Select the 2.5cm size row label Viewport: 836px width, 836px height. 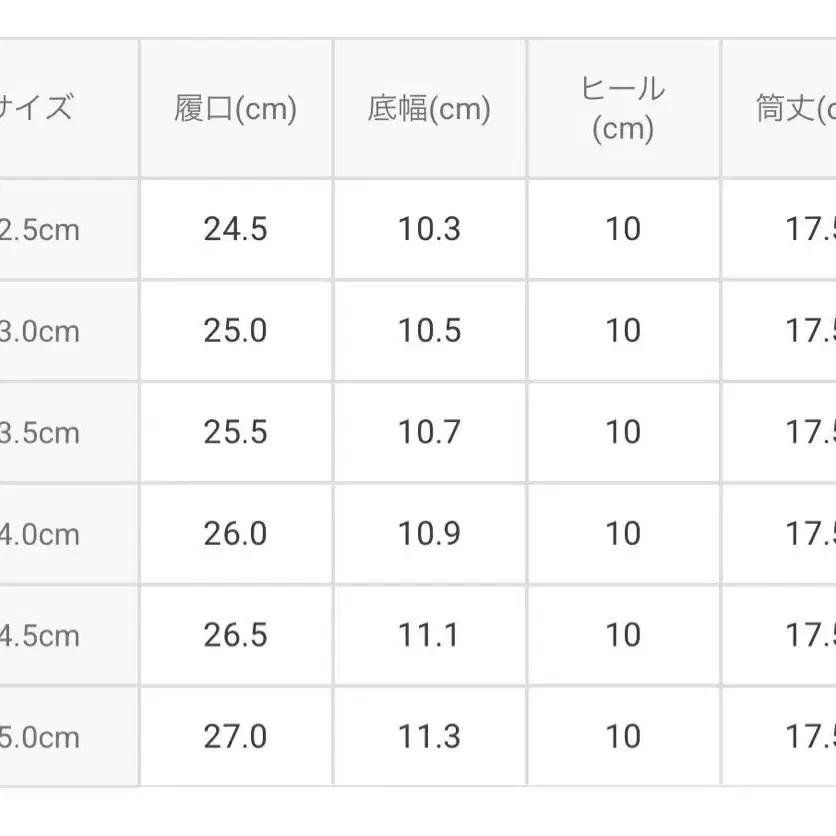click(40, 230)
